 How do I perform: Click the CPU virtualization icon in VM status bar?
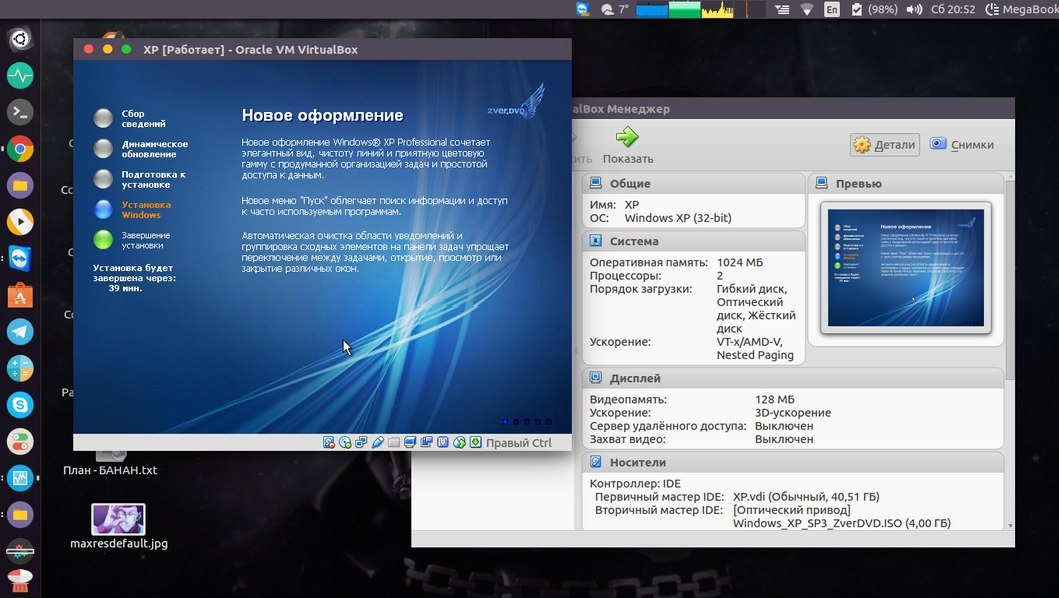point(443,443)
